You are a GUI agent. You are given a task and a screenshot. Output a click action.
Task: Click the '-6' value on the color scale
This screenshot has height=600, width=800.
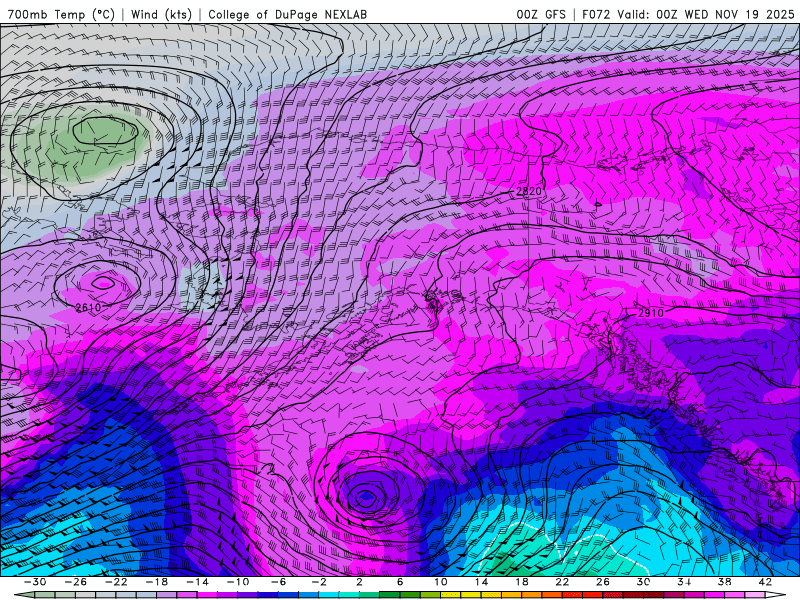point(279,582)
